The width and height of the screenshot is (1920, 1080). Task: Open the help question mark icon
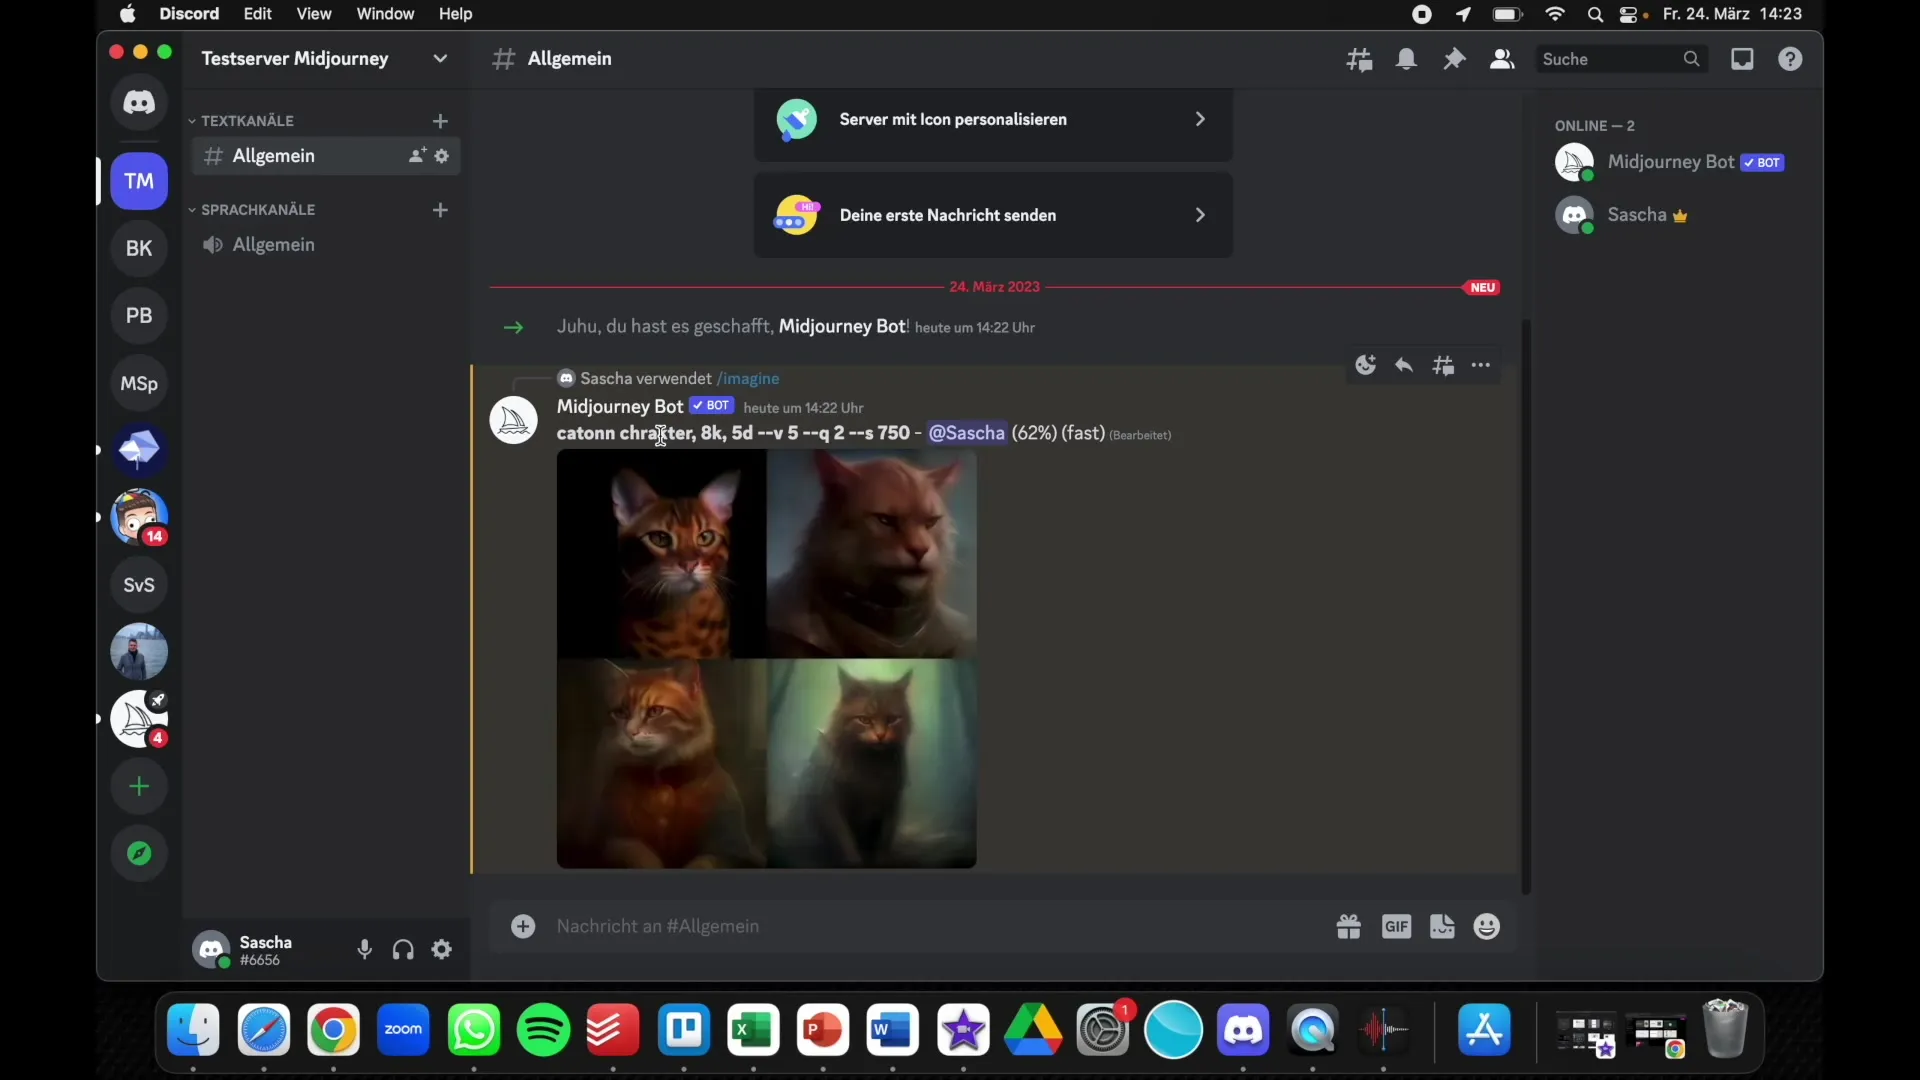tap(1791, 59)
